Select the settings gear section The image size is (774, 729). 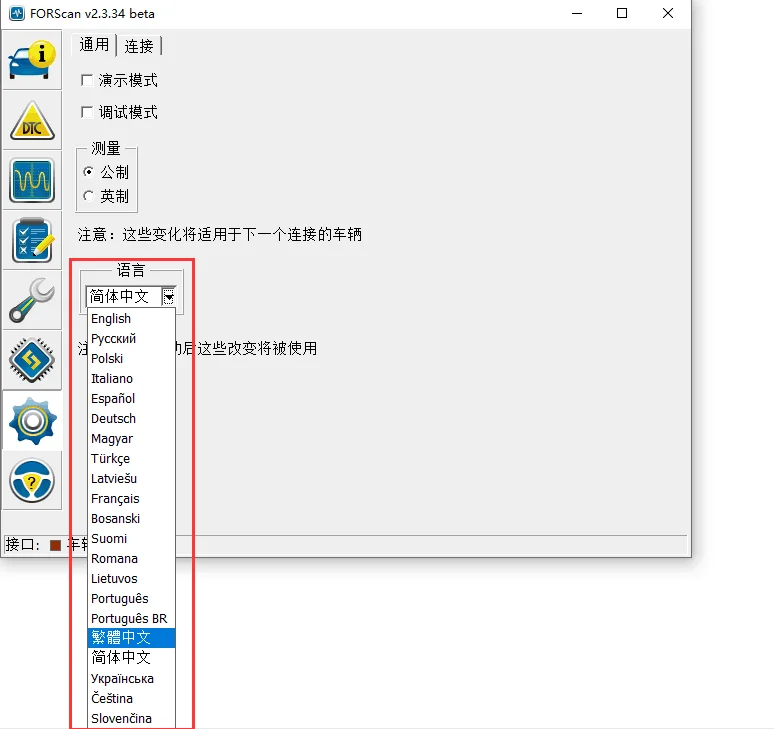[x=32, y=421]
